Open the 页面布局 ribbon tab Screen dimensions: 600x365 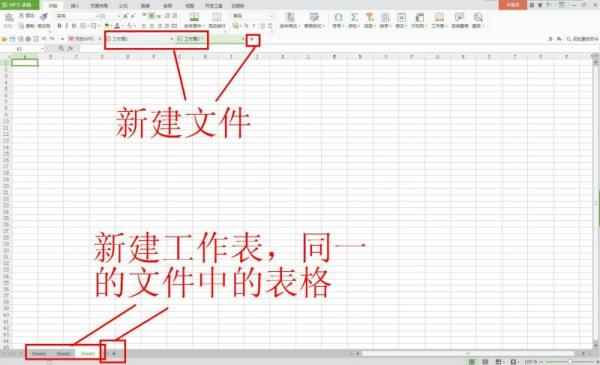pos(99,6)
